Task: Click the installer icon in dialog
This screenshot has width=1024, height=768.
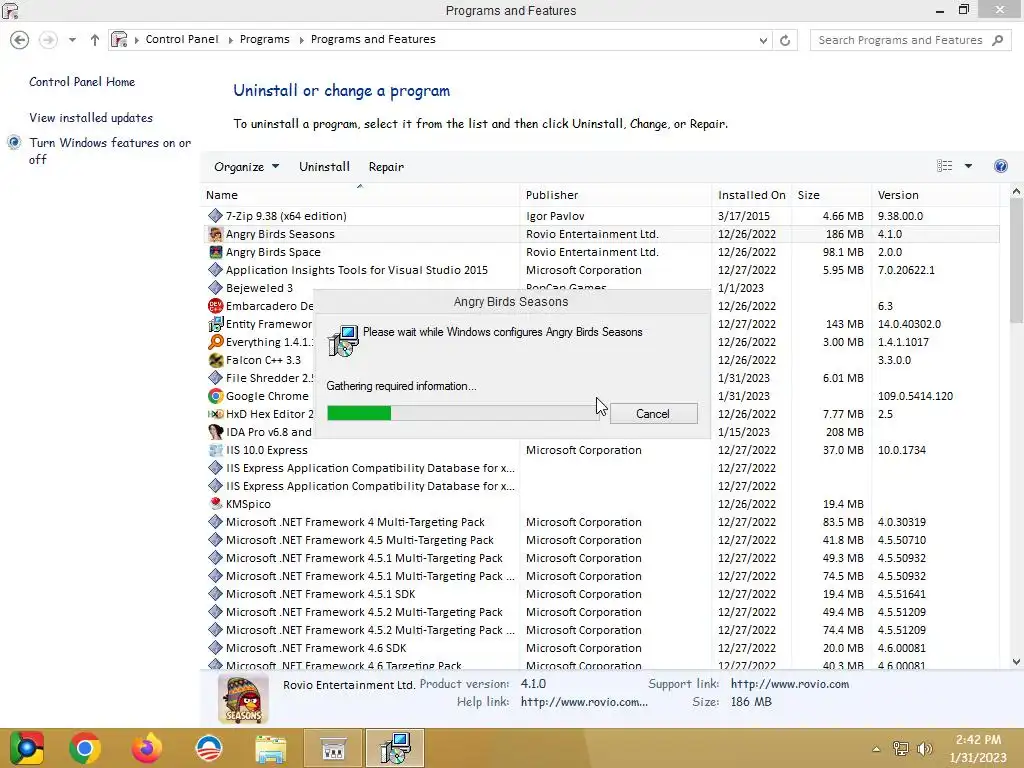Action: [343, 341]
